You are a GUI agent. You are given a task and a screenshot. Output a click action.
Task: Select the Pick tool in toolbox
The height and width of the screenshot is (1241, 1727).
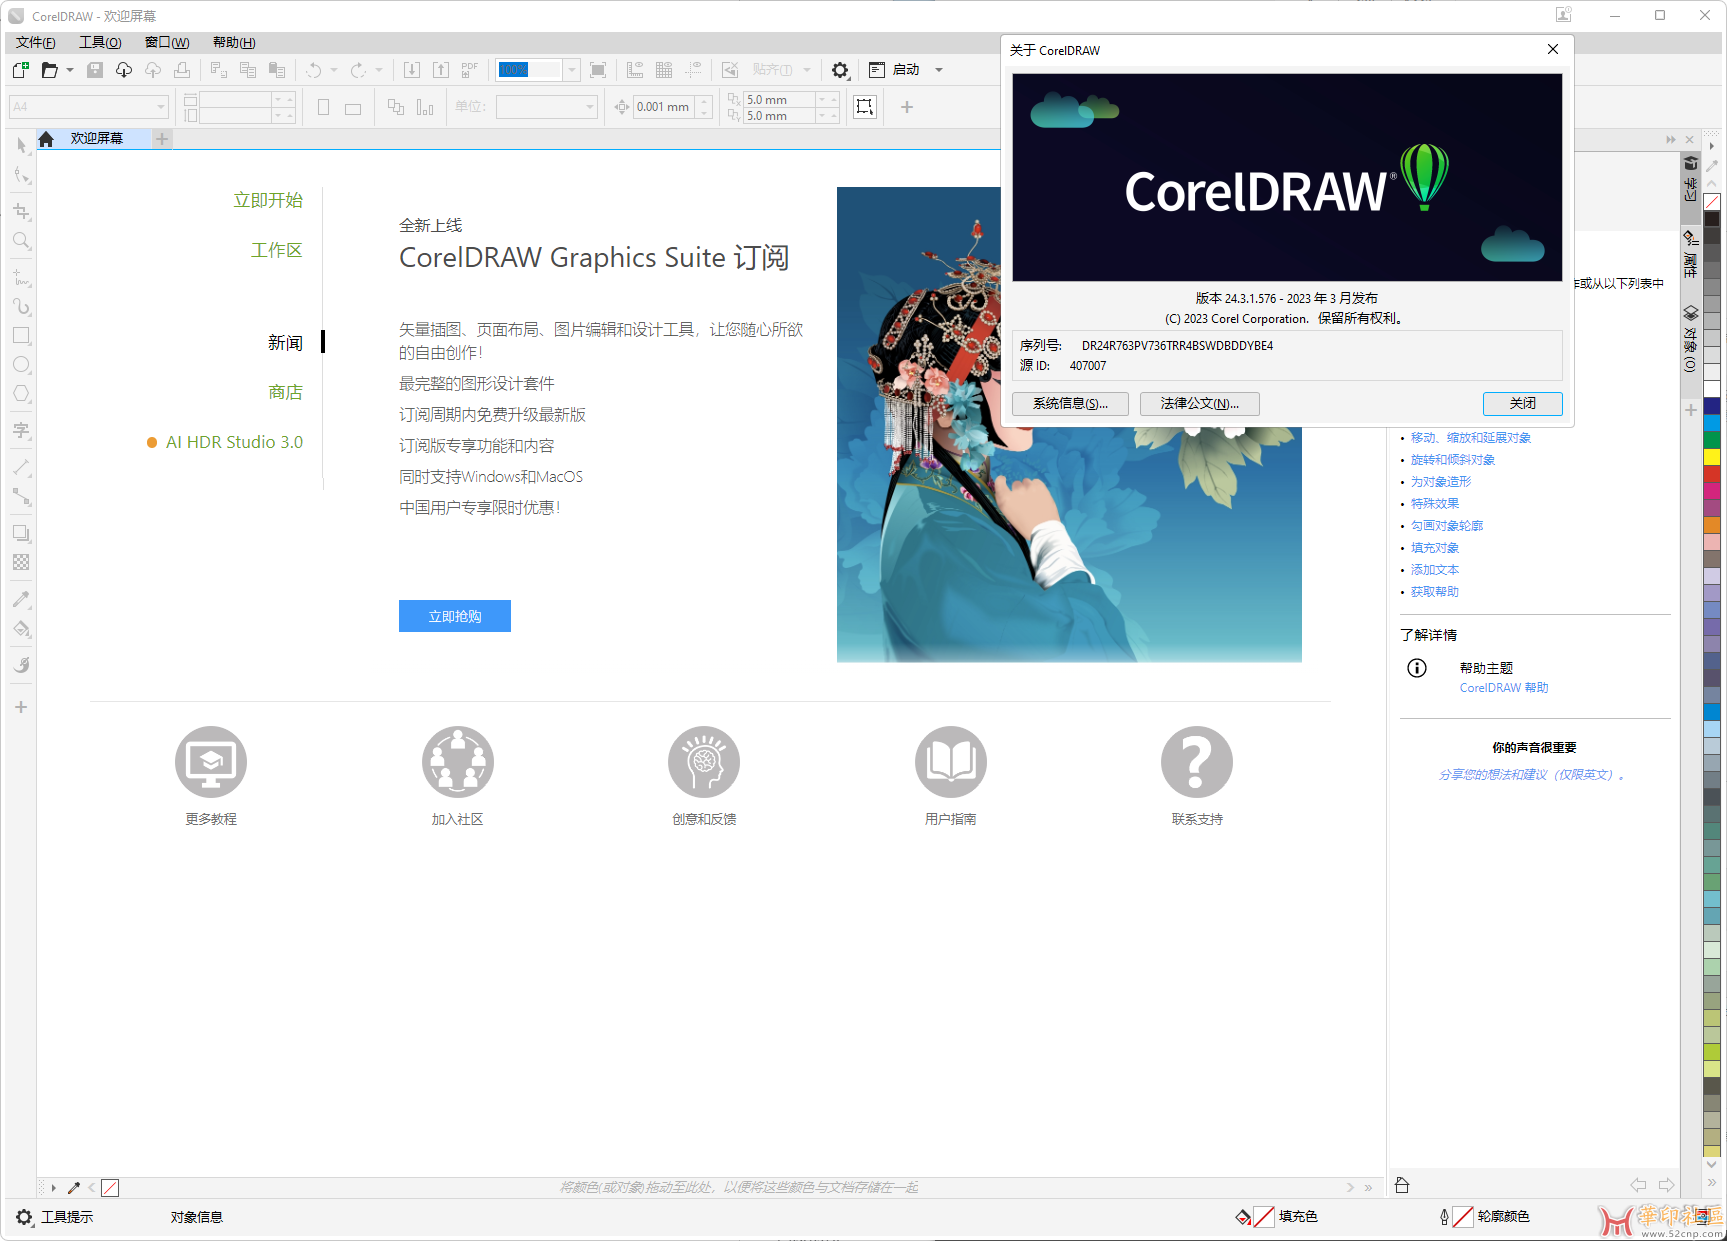[x=21, y=146]
